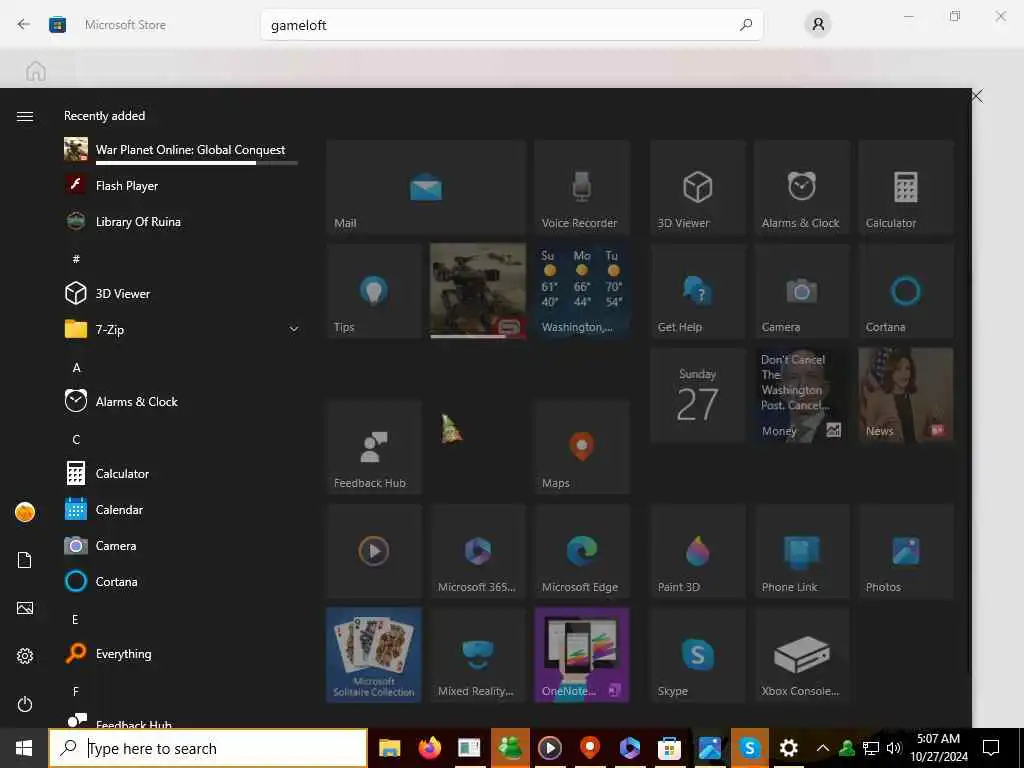This screenshot has width=1024, height=768.
Task: Click the # section header in app list
Action: 76,259
